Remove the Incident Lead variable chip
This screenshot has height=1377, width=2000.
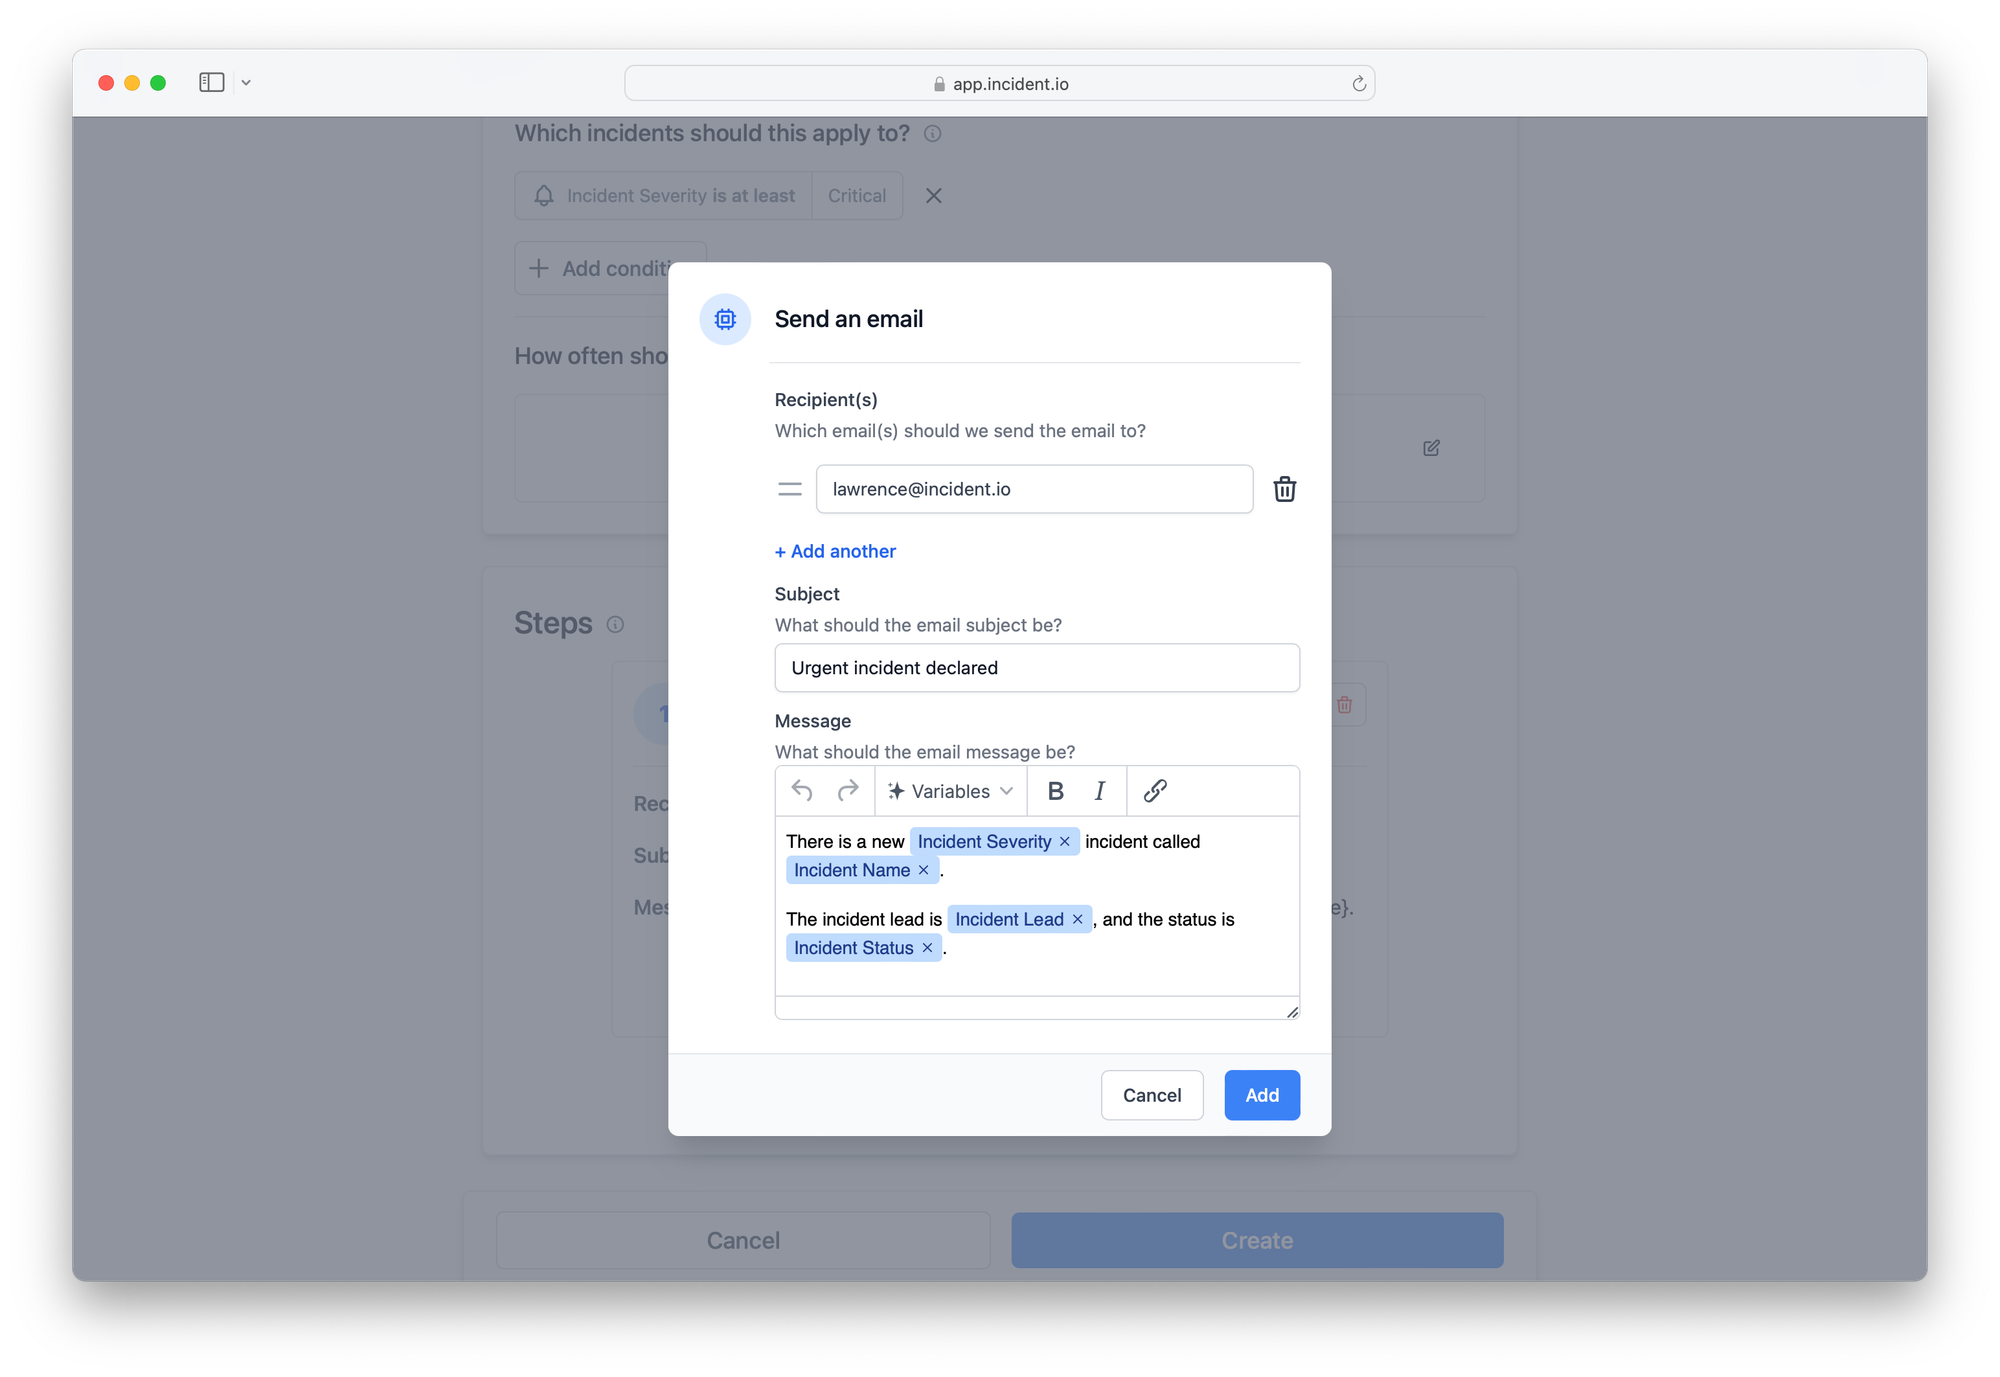pos(1078,920)
